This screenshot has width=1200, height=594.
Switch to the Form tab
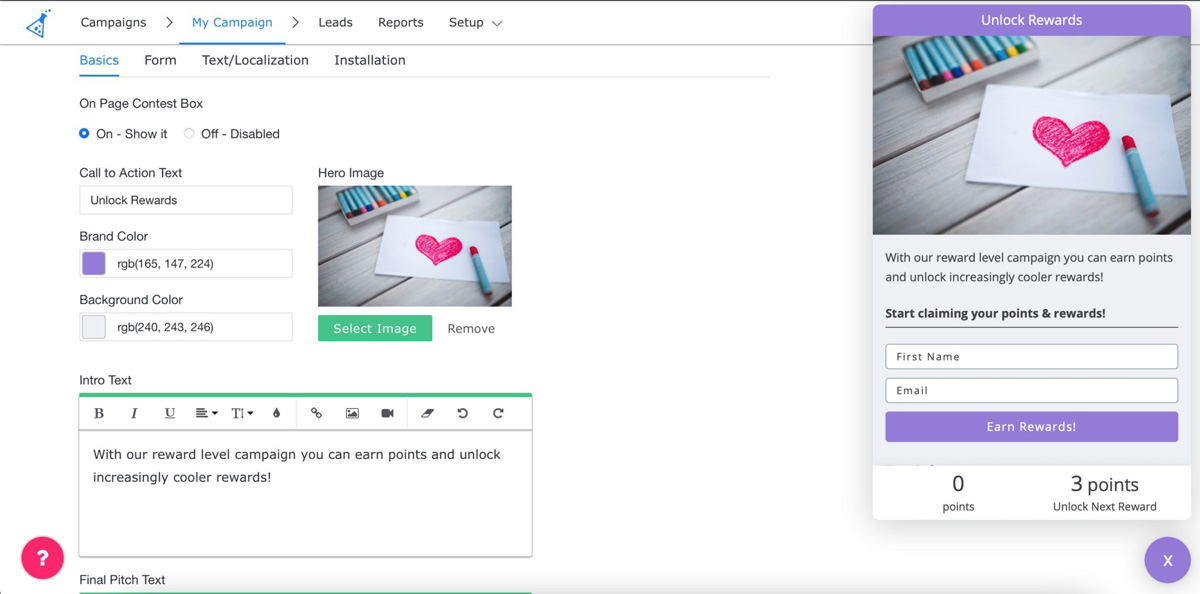[160, 60]
